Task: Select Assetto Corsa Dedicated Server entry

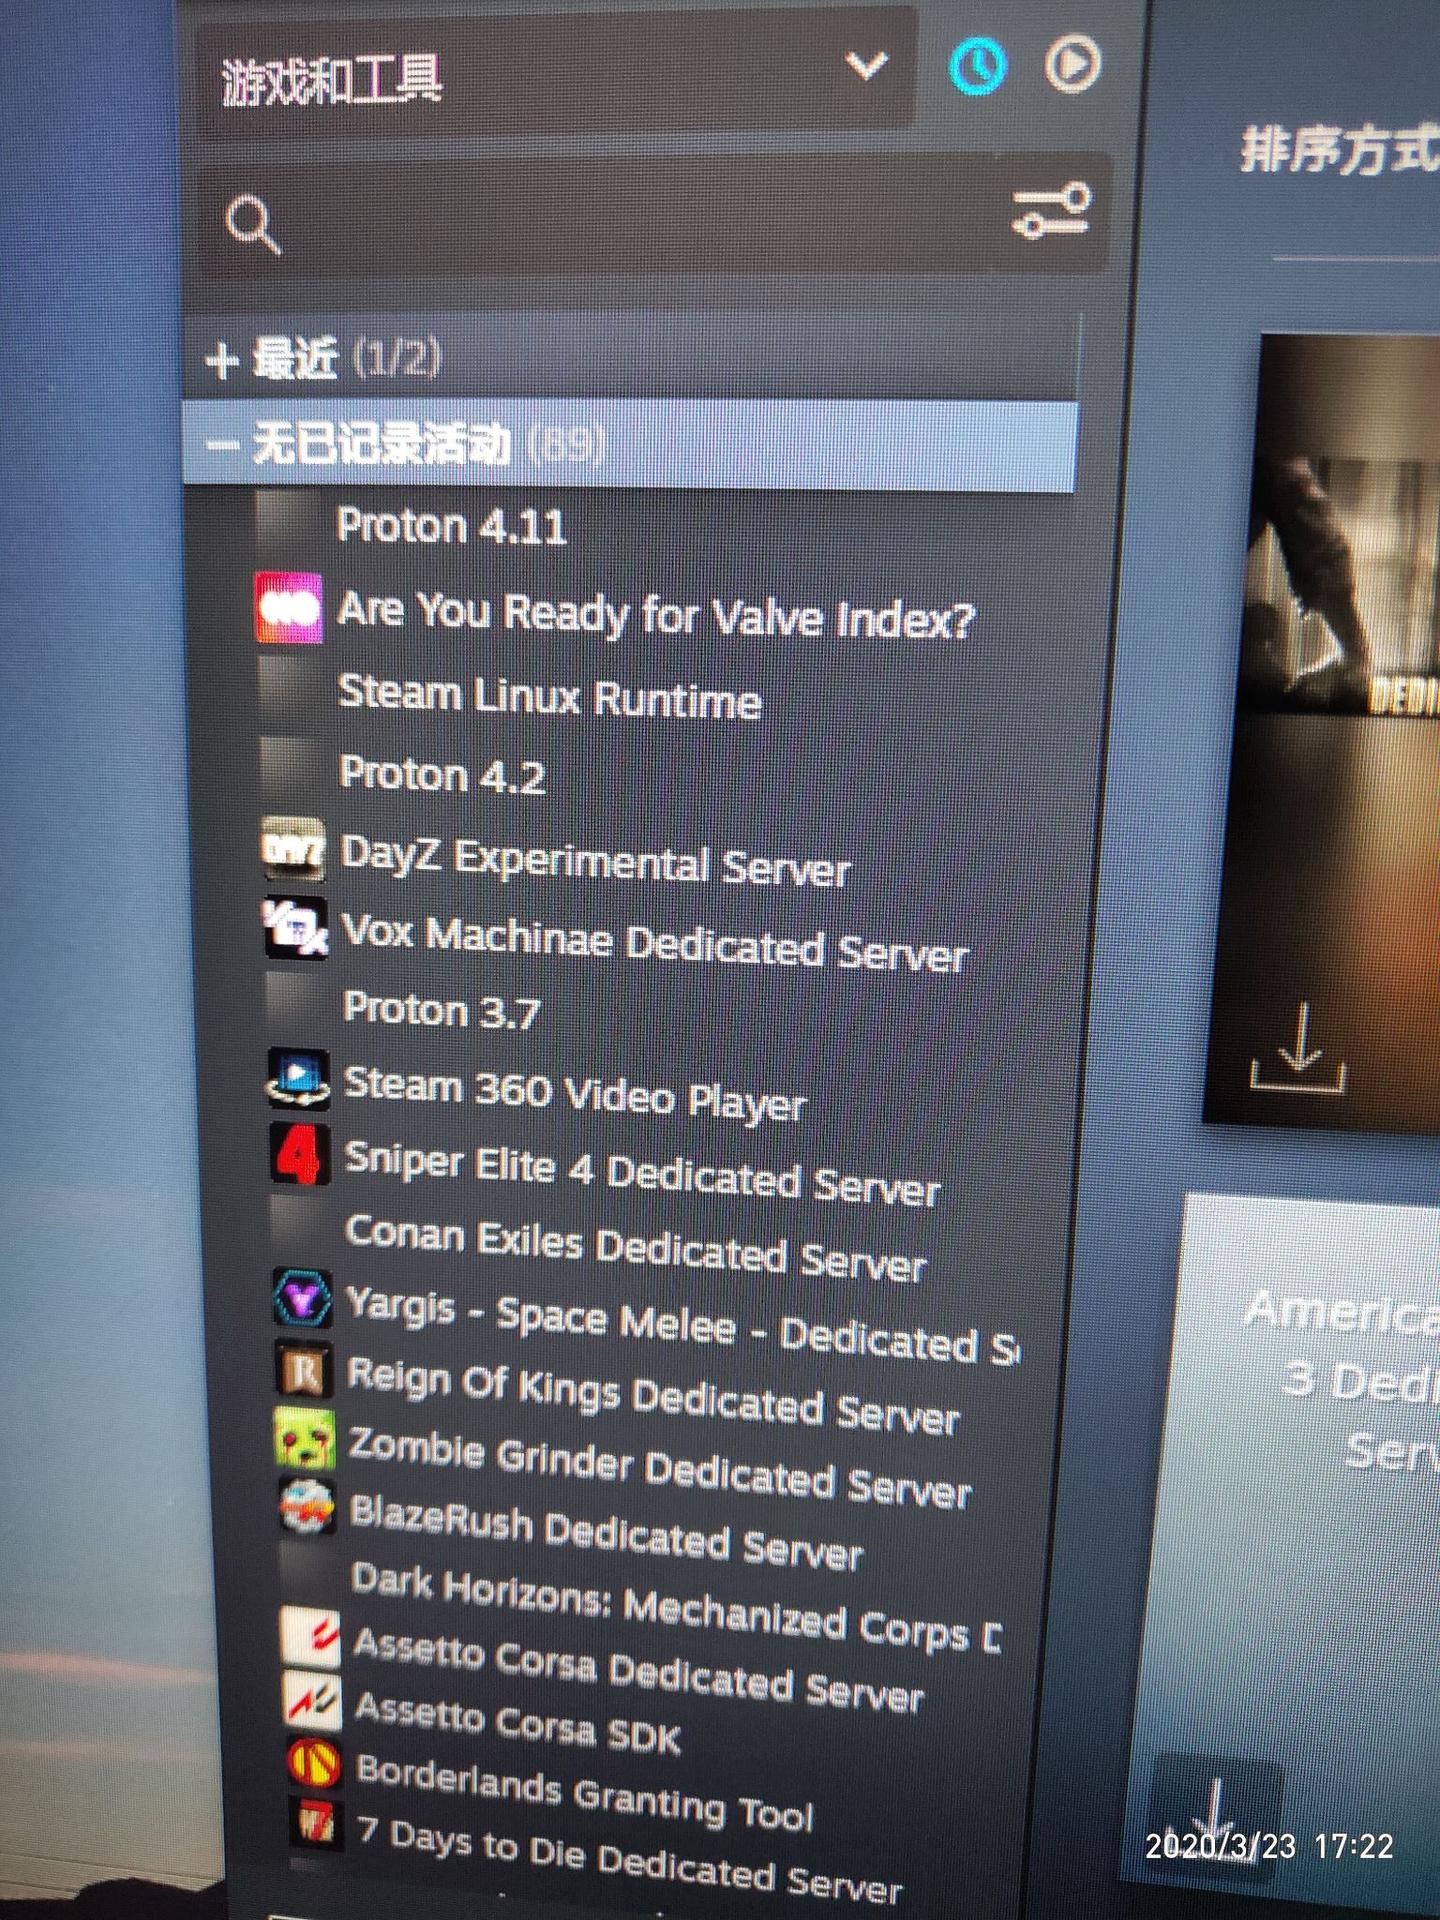Action: [638, 1671]
